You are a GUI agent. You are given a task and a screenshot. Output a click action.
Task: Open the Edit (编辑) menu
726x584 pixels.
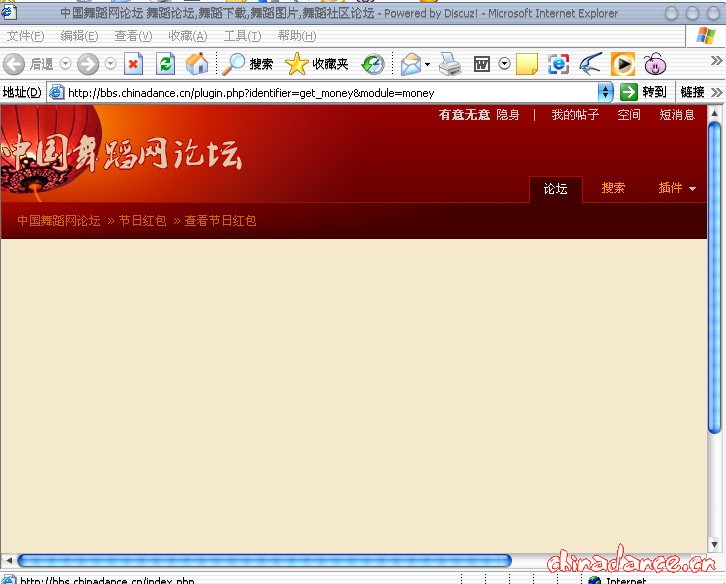coord(79,36)
